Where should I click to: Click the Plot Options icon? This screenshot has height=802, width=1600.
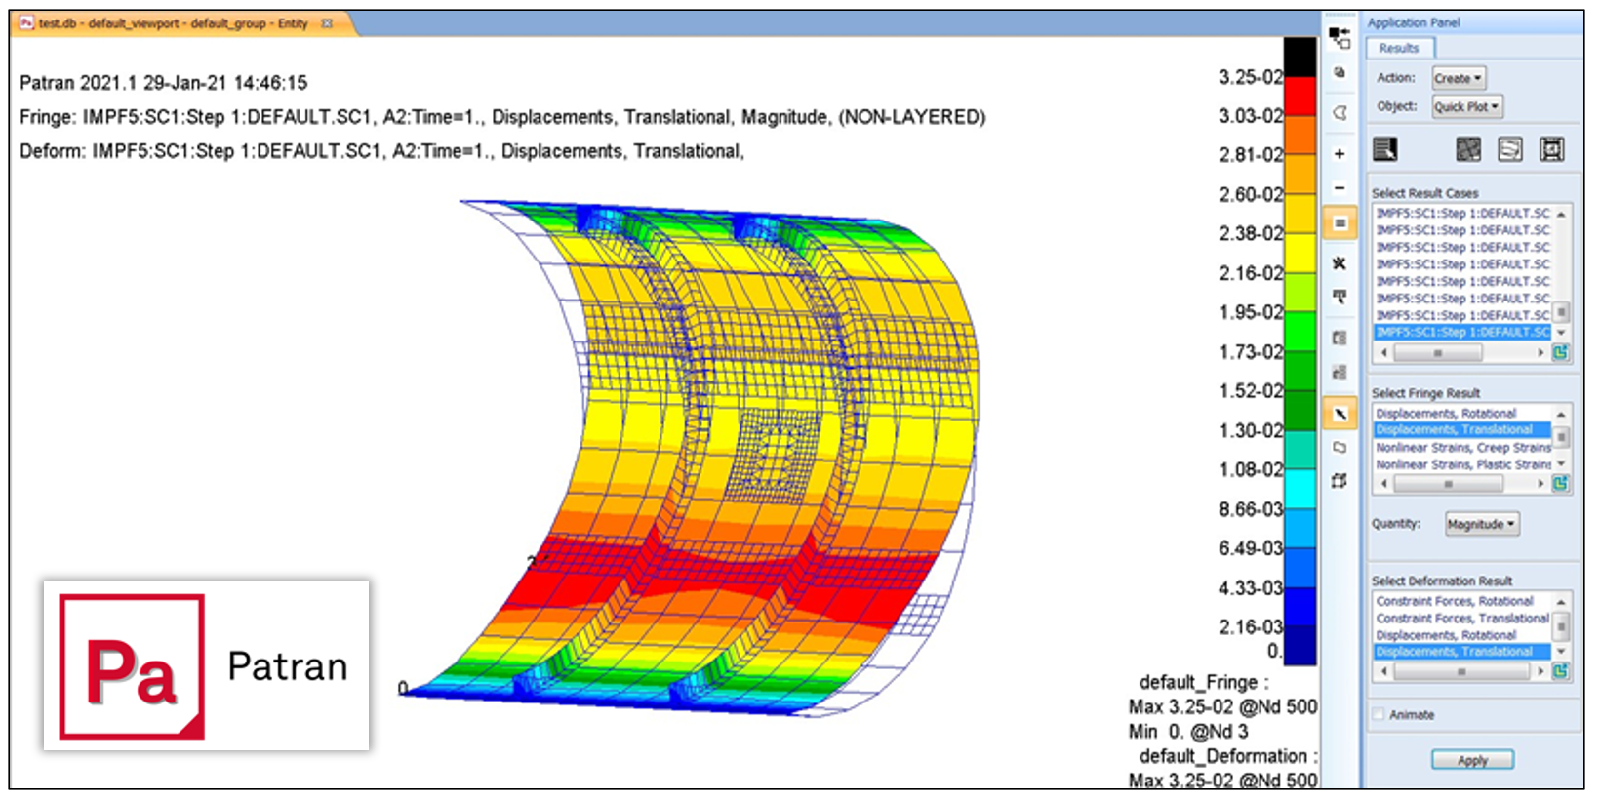1551,150
